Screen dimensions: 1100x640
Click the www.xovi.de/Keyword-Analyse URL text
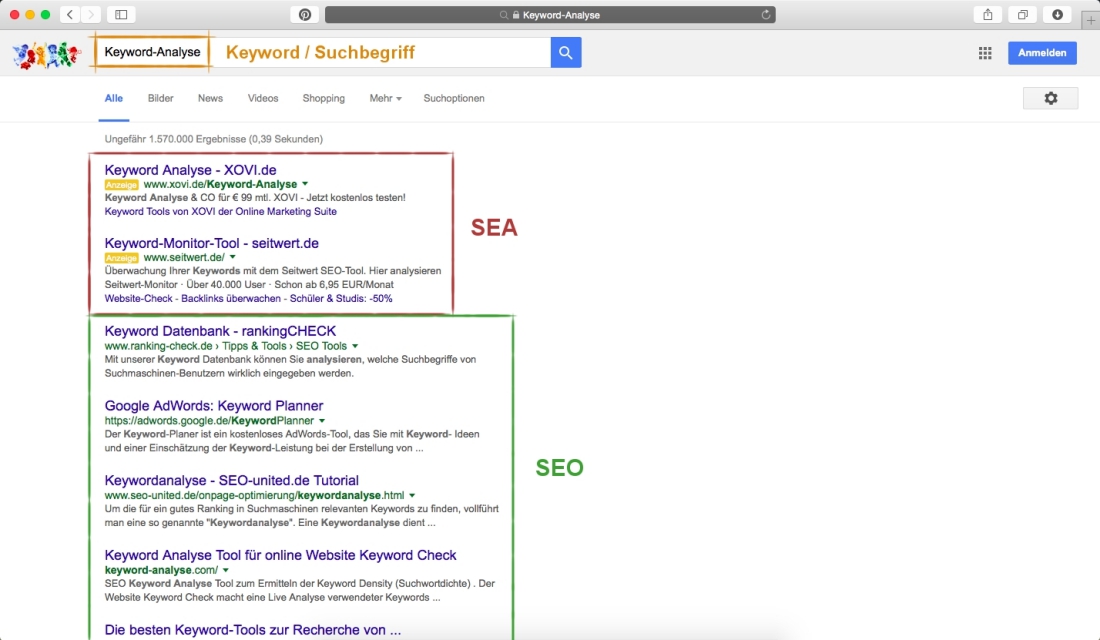coord(220,184)
